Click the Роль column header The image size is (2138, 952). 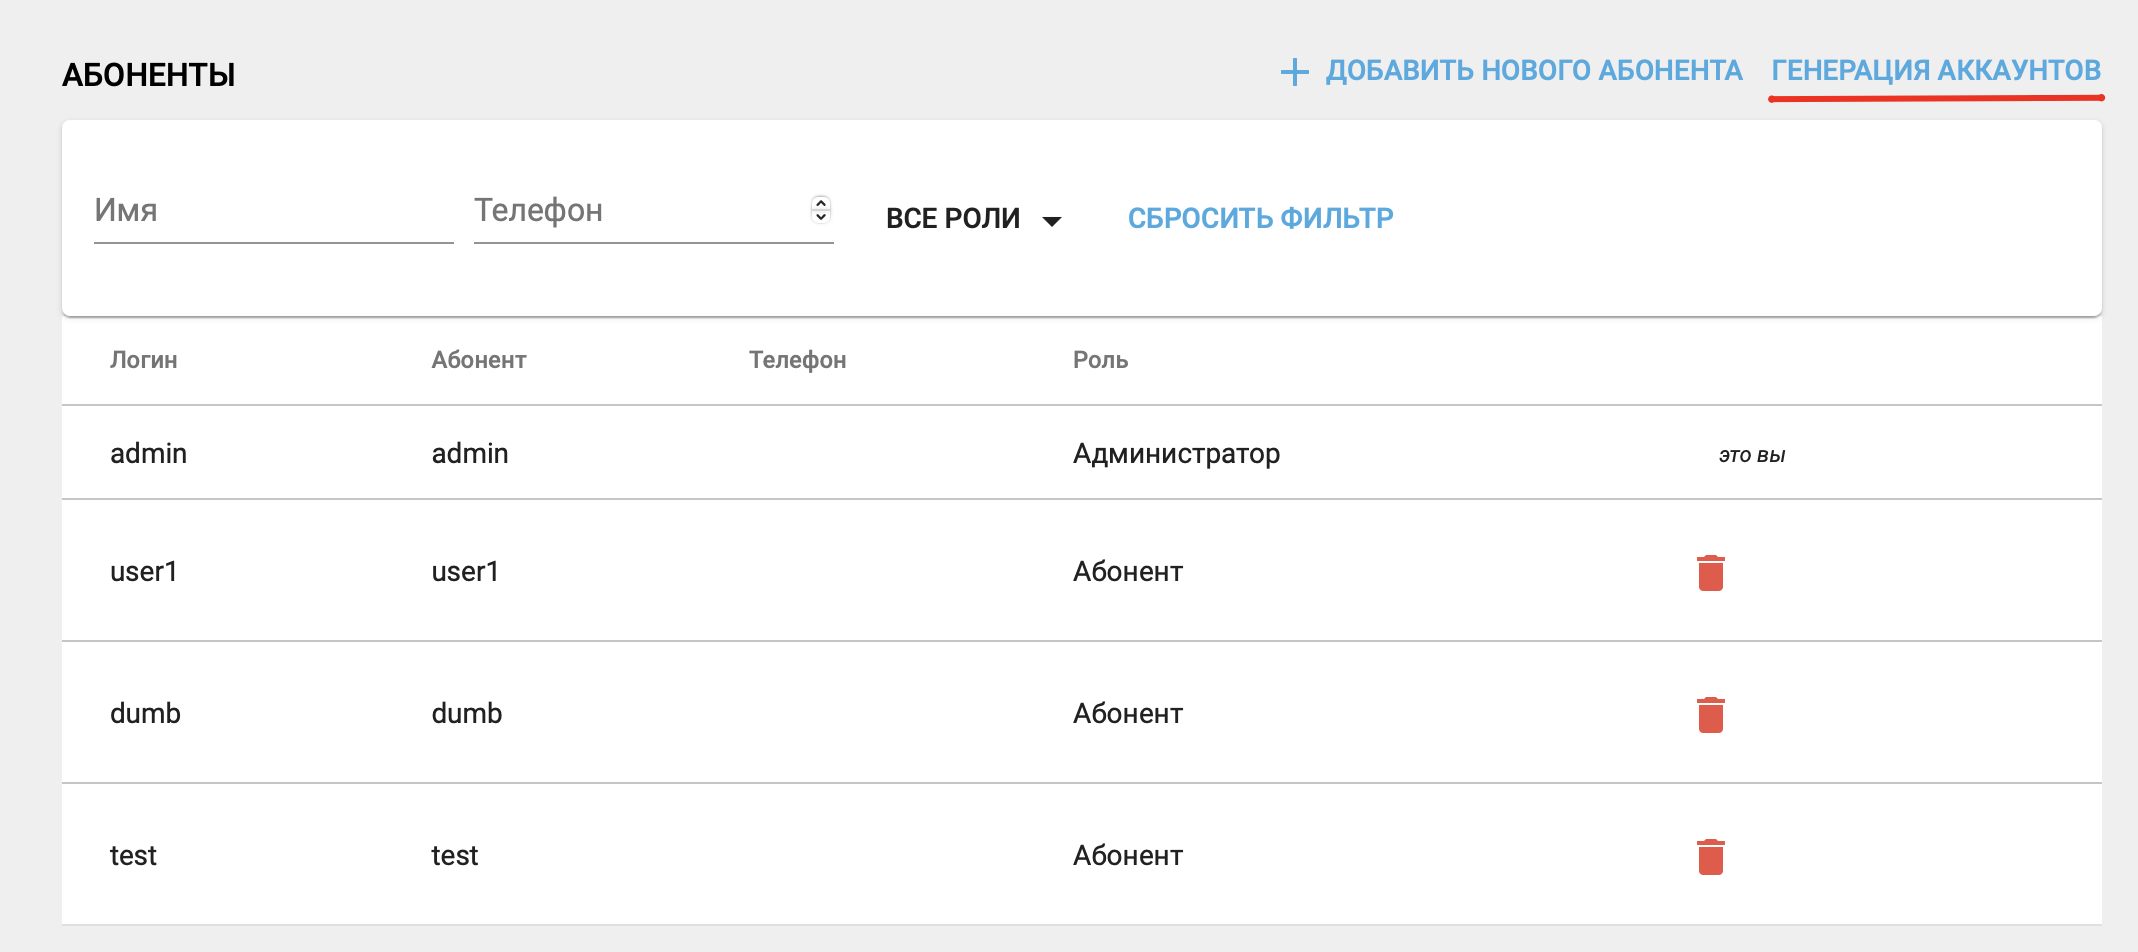point(1100,360)
